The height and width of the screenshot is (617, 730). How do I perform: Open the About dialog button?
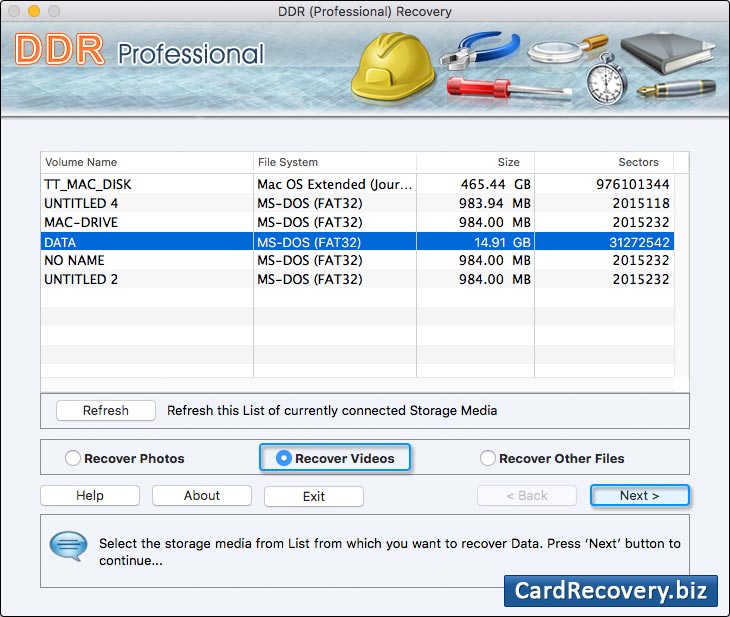pos(202,495)
